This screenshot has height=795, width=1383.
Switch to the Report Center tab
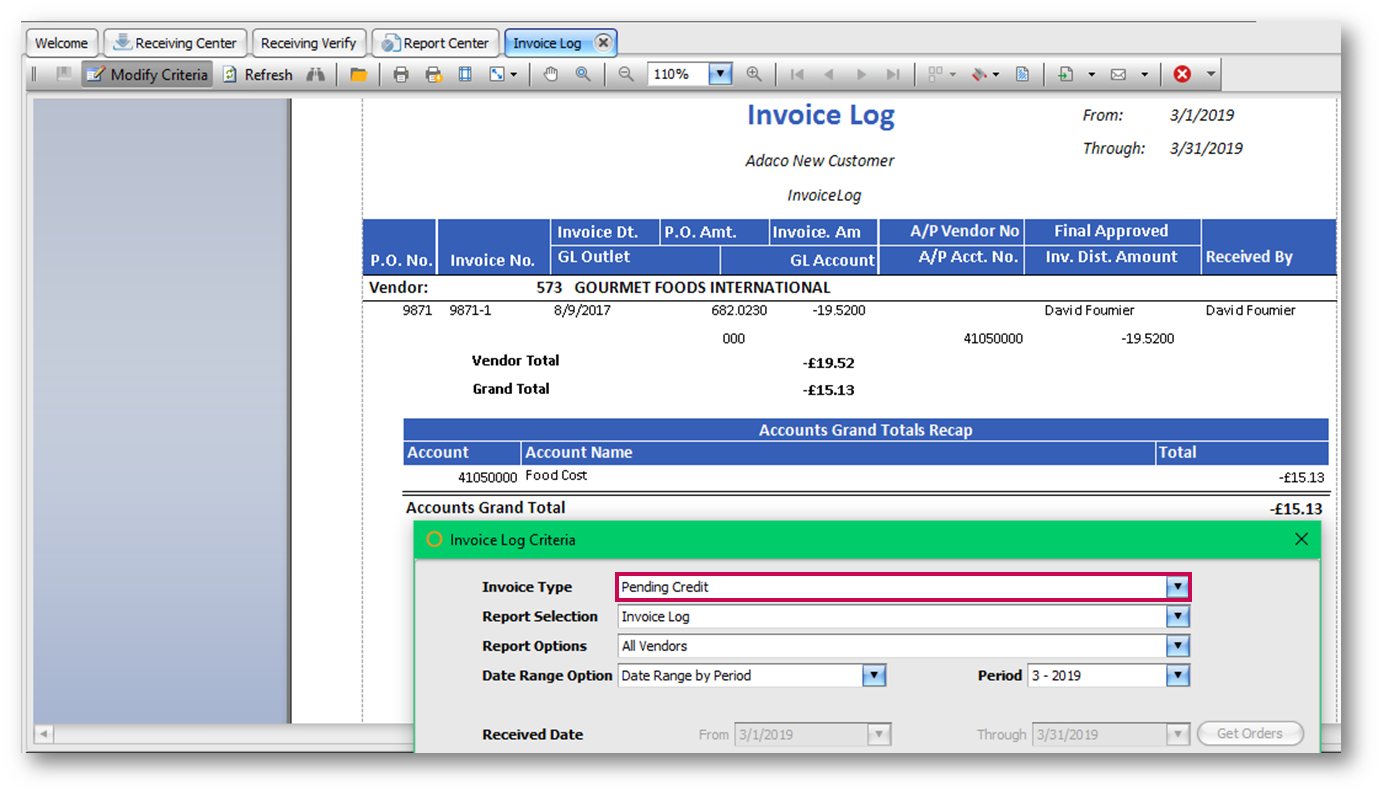[x=436, y=43]
